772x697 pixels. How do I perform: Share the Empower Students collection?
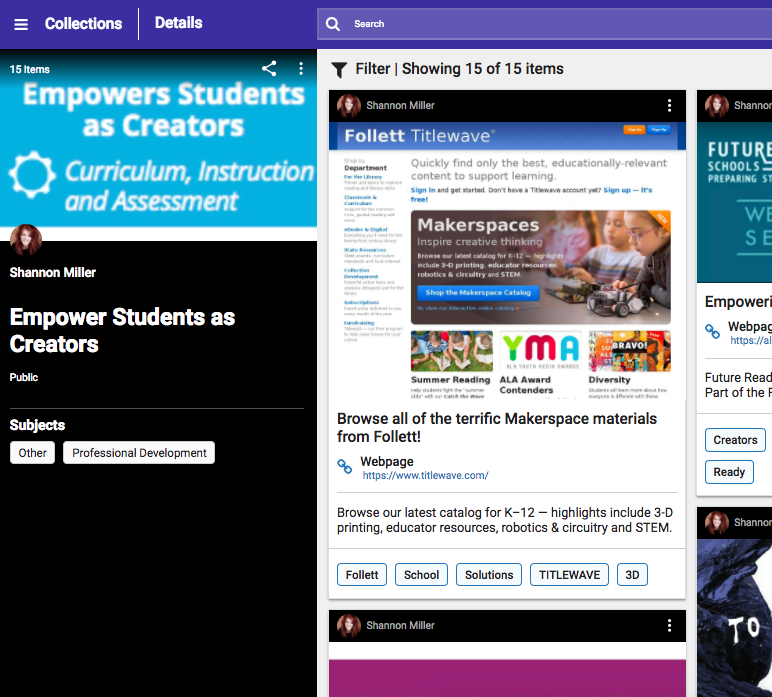point(269,68)
